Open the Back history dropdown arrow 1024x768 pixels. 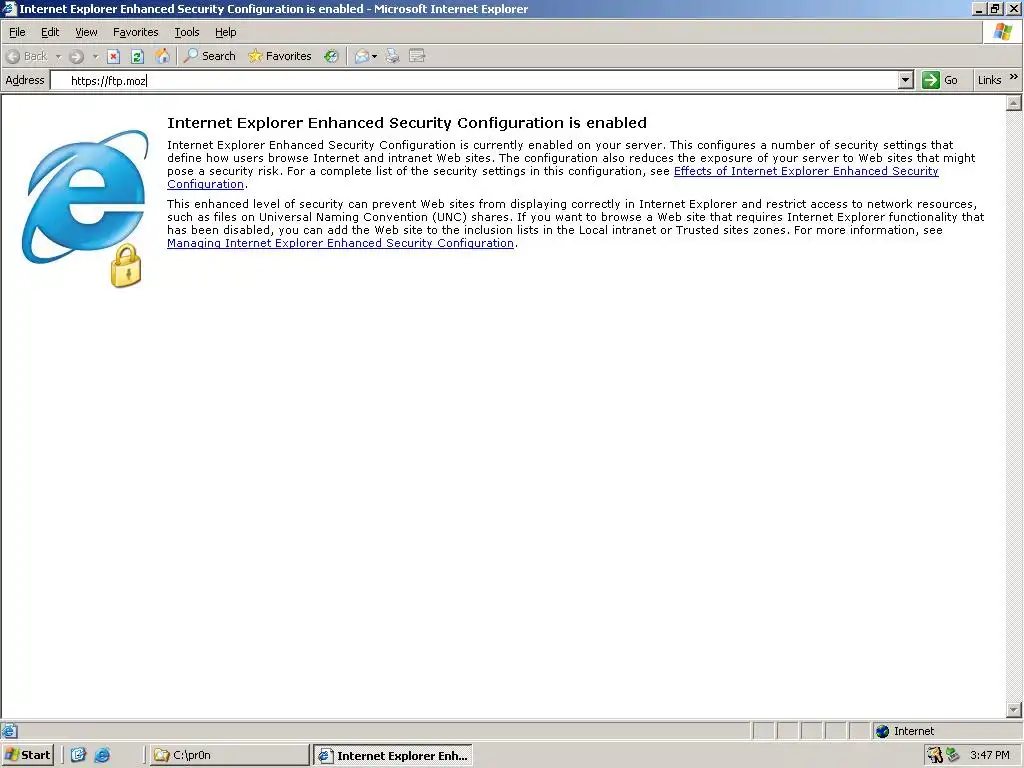coord(58,56)
